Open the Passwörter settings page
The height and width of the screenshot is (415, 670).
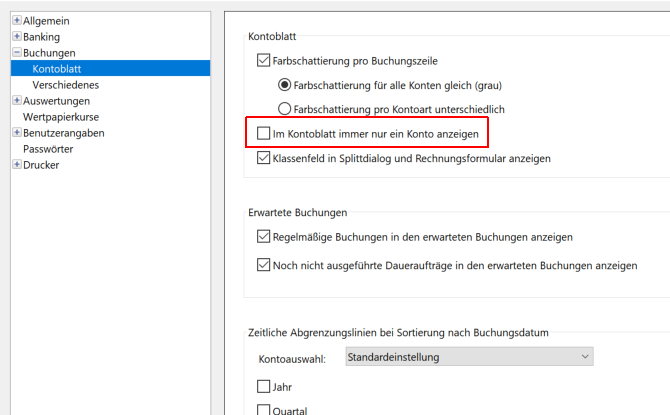coord(48,149)
